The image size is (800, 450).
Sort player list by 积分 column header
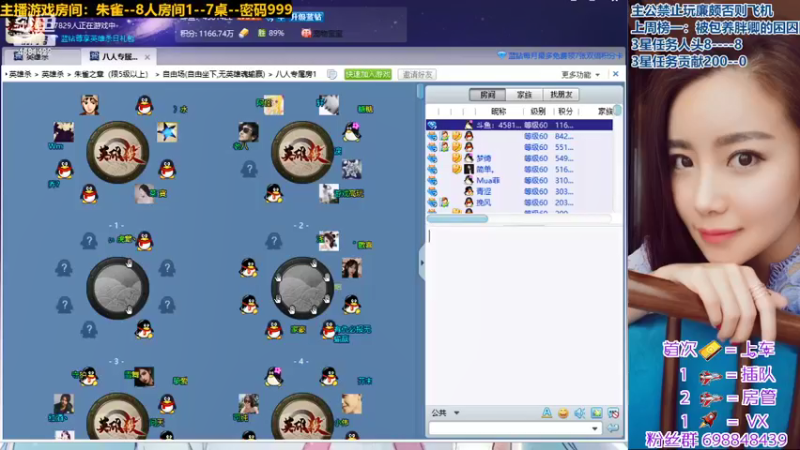(x=565, y=111)
